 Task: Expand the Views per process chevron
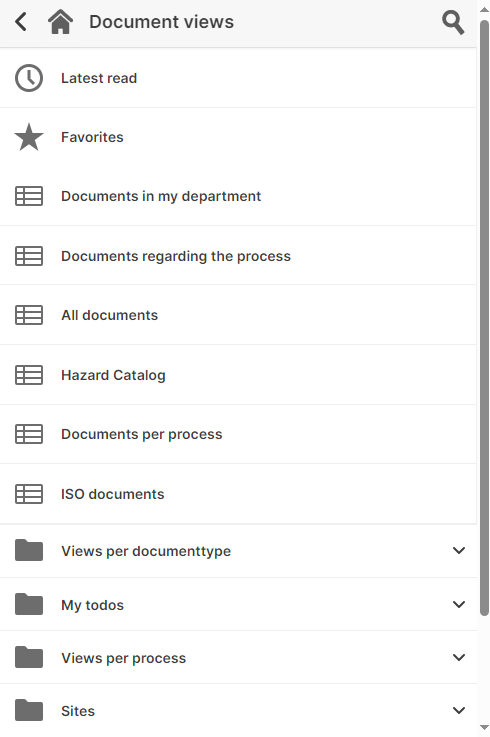tap(458, 657)
